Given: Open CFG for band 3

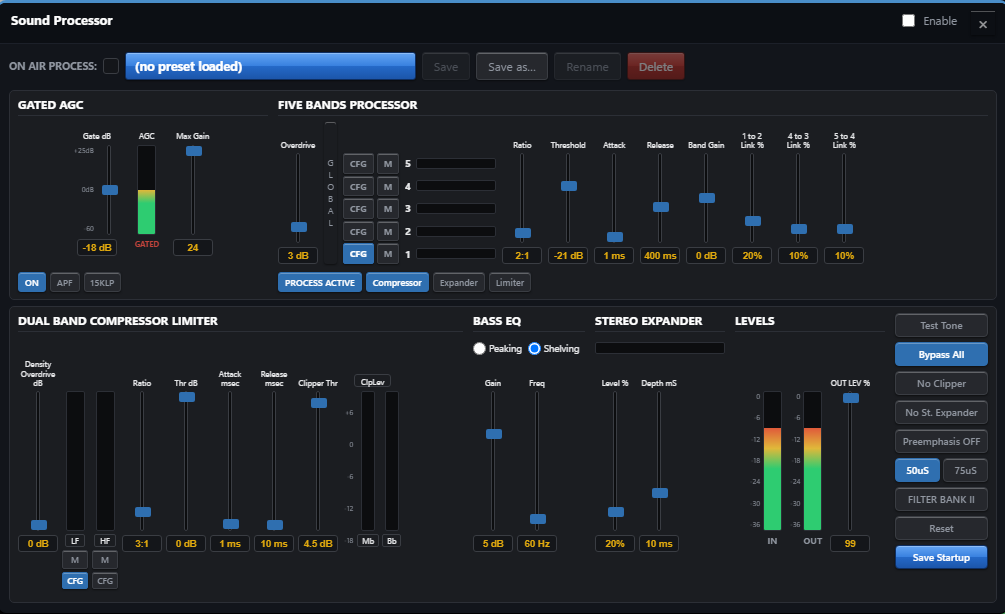Looking at the screenshot, I should (x=358, y=209).
